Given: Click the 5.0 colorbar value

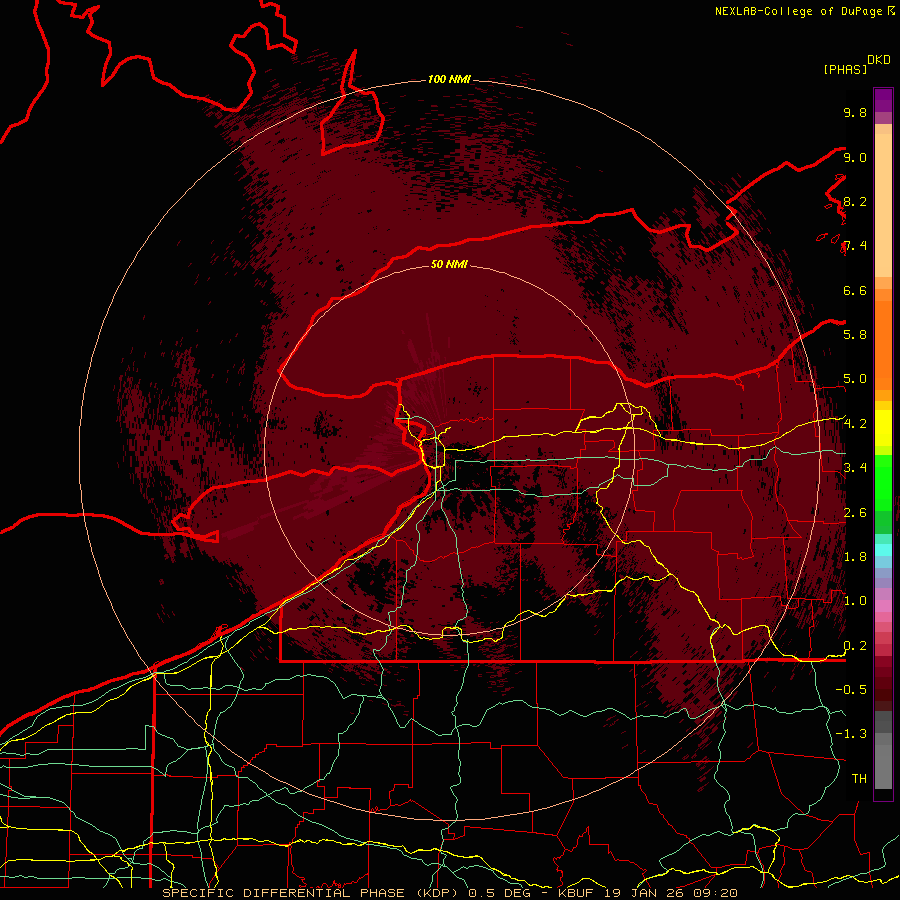Looking at the screenshot, I should coord(855,379).
